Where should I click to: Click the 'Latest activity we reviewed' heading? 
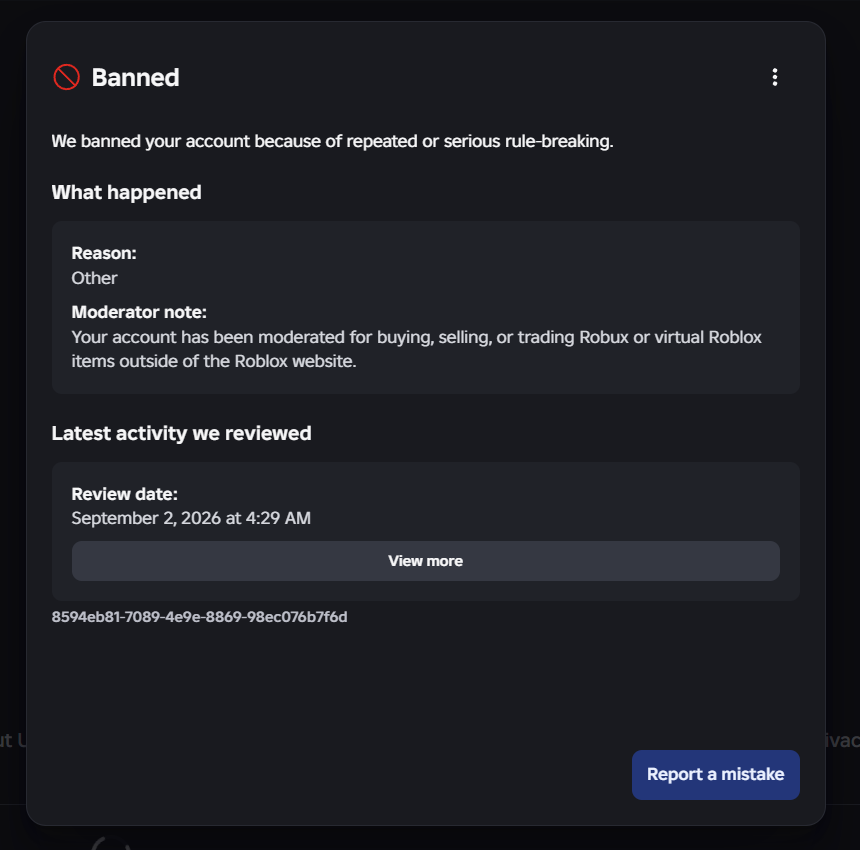182,433
